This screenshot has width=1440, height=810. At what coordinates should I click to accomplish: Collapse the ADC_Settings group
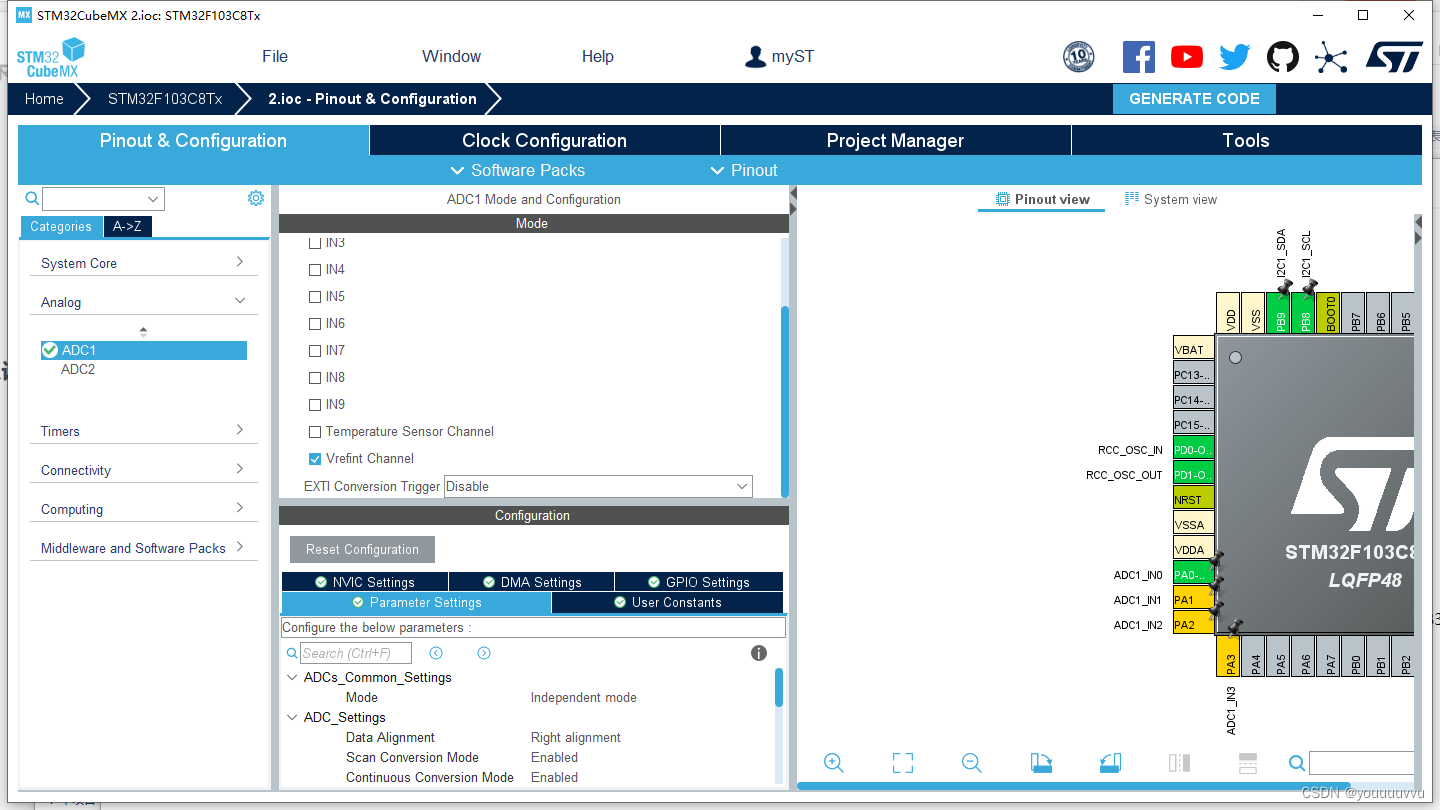point(292,717)
